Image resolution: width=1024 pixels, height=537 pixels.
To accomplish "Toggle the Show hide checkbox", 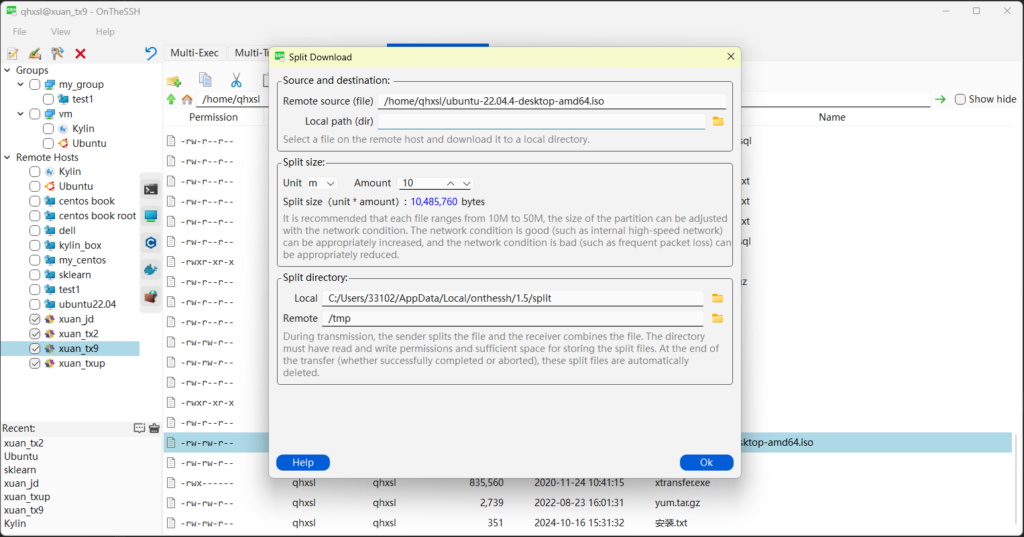I will click(x=960, y=99).
